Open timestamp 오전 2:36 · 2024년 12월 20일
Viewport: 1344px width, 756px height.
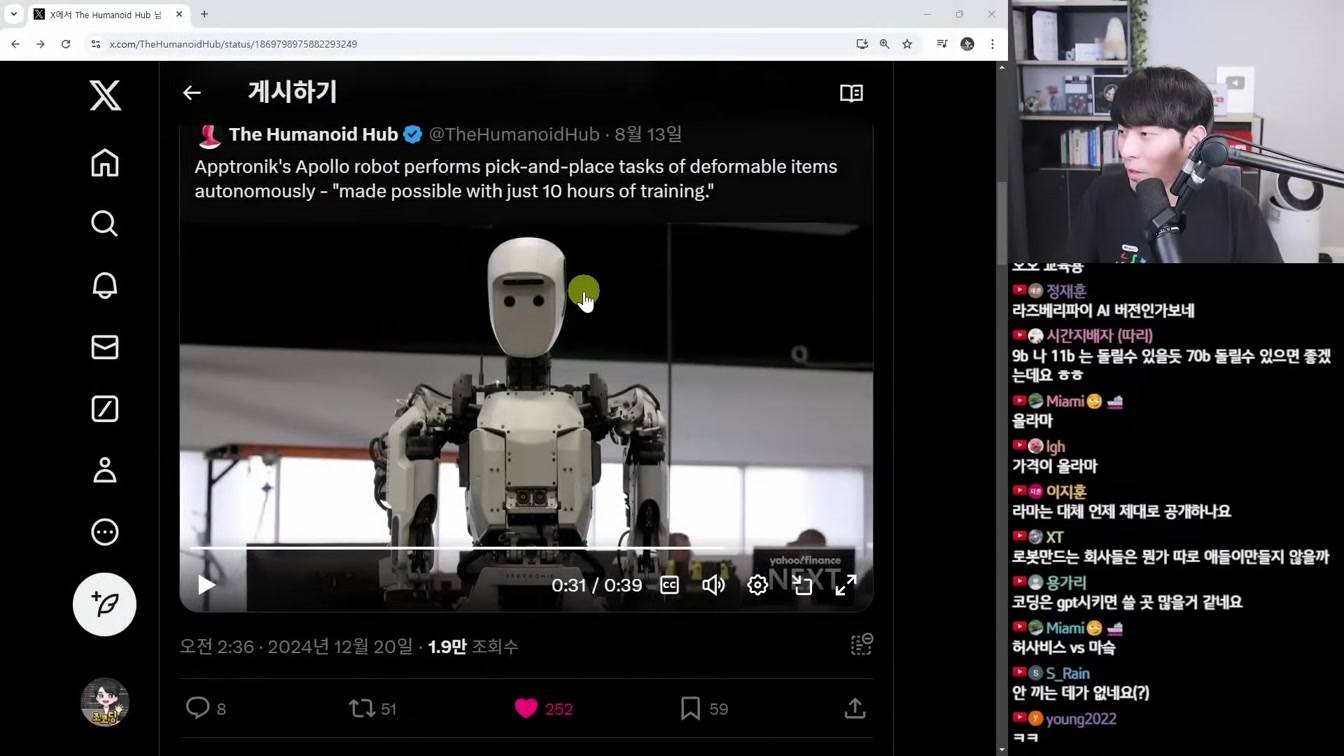(296, 646)
